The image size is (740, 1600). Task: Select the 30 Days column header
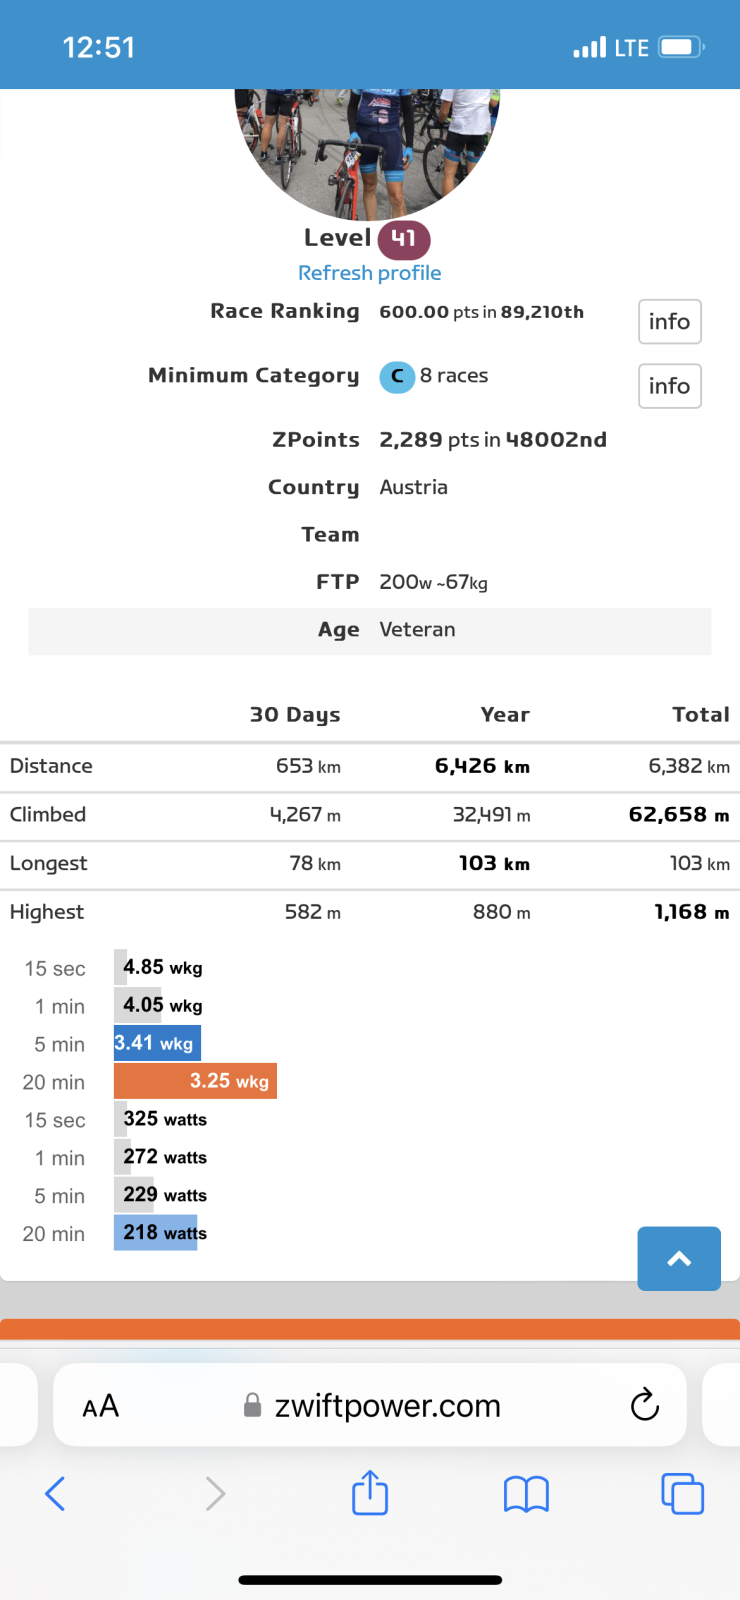pyautogui.click(x=295, y=715)
